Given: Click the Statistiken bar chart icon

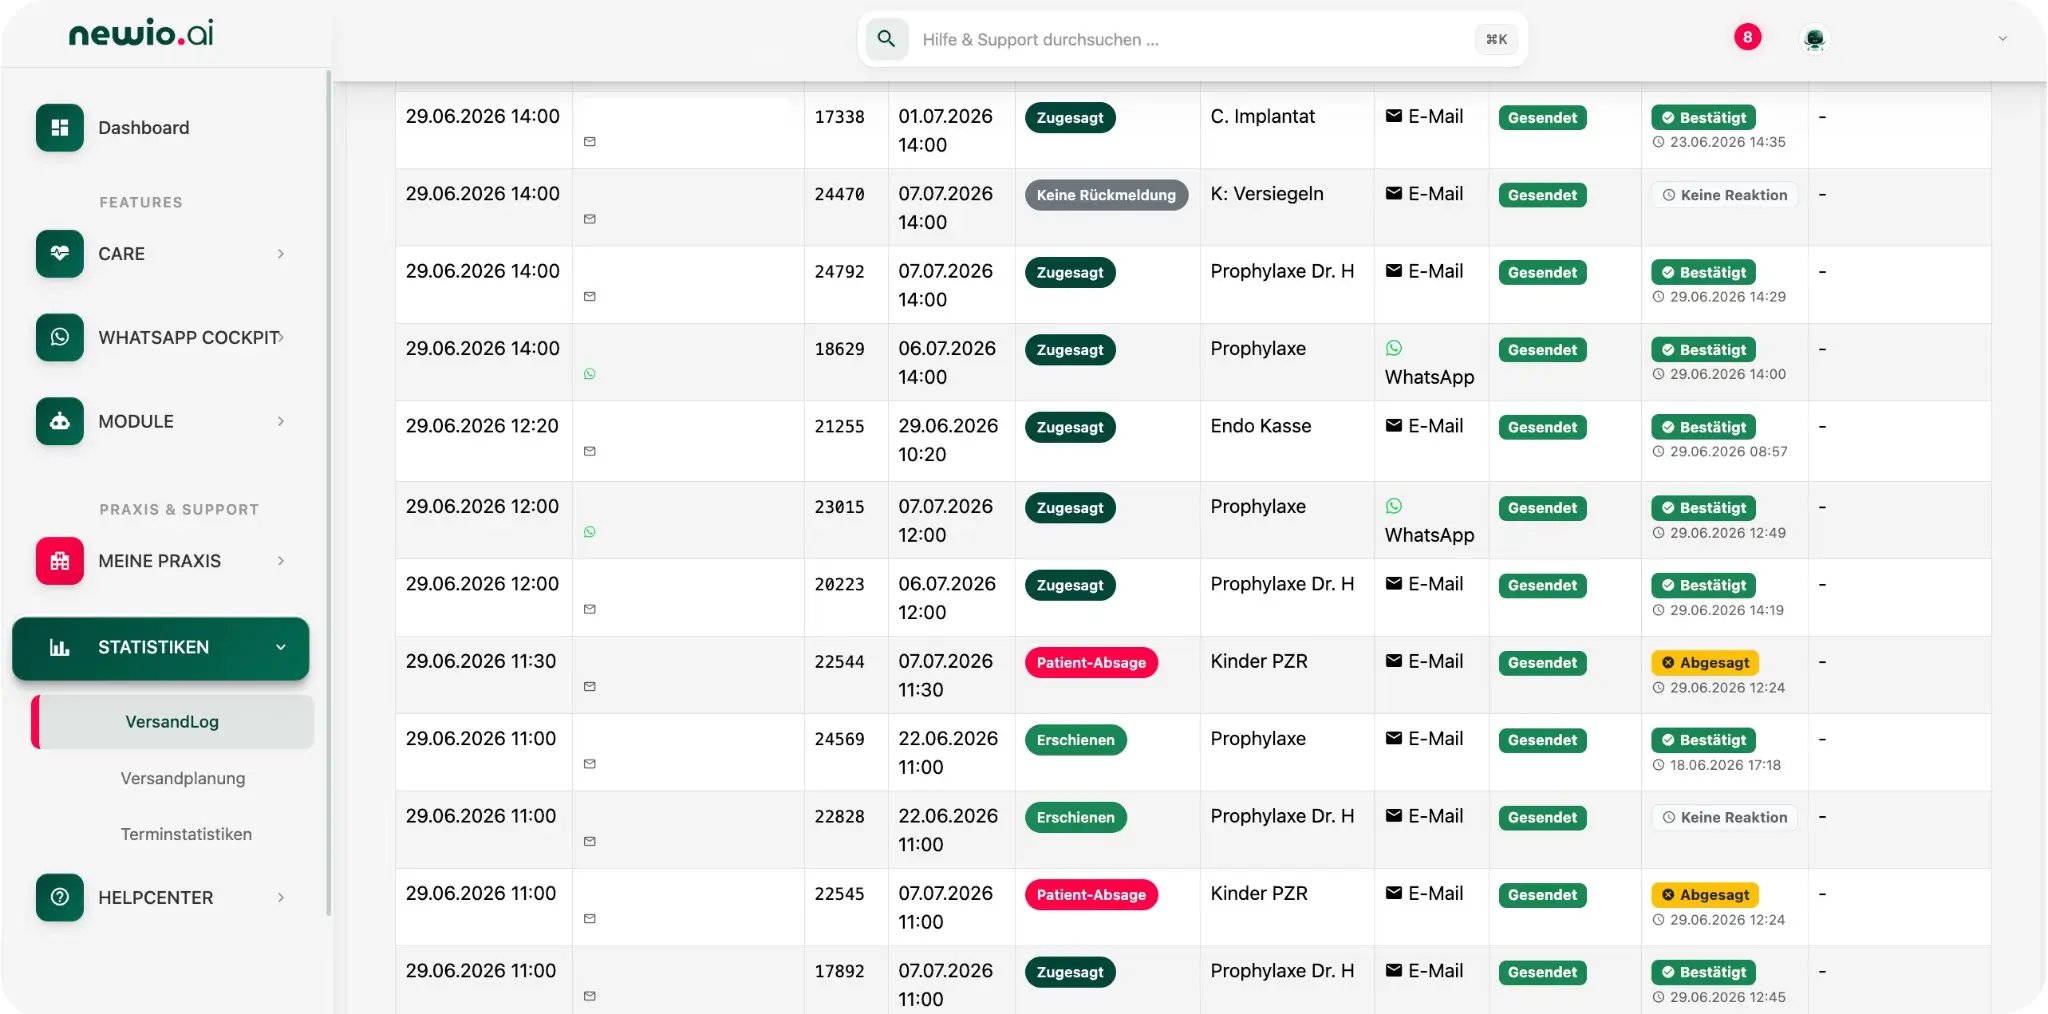Looking at the screenshot, I should click(60, 648).
